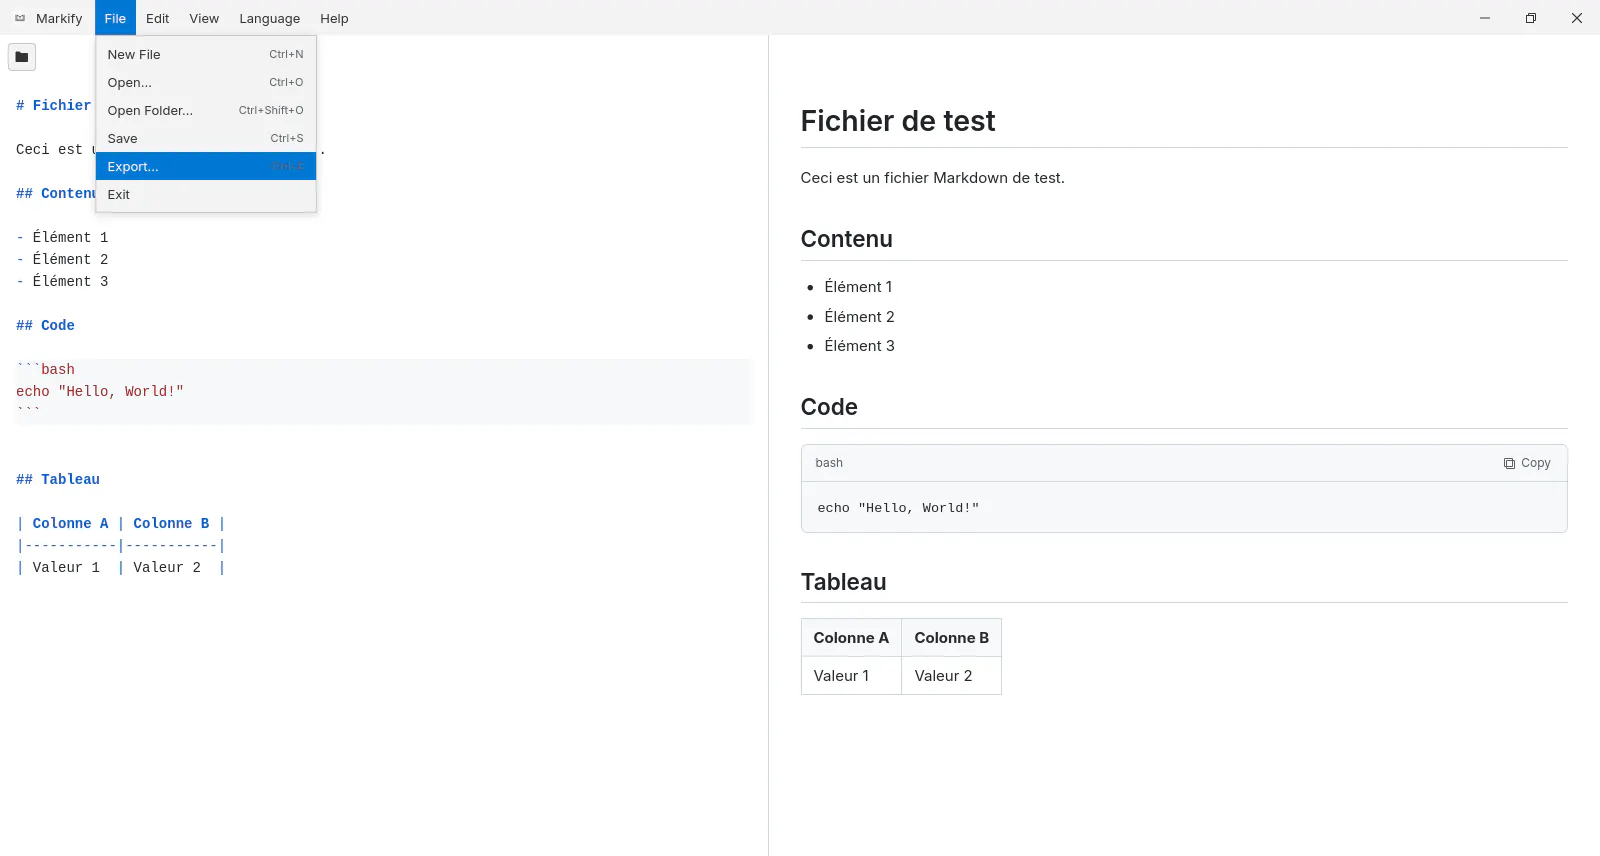1600x856 pixels.
Task: Select Open Folder... in the File menu
Action: [x=206, y=110]
